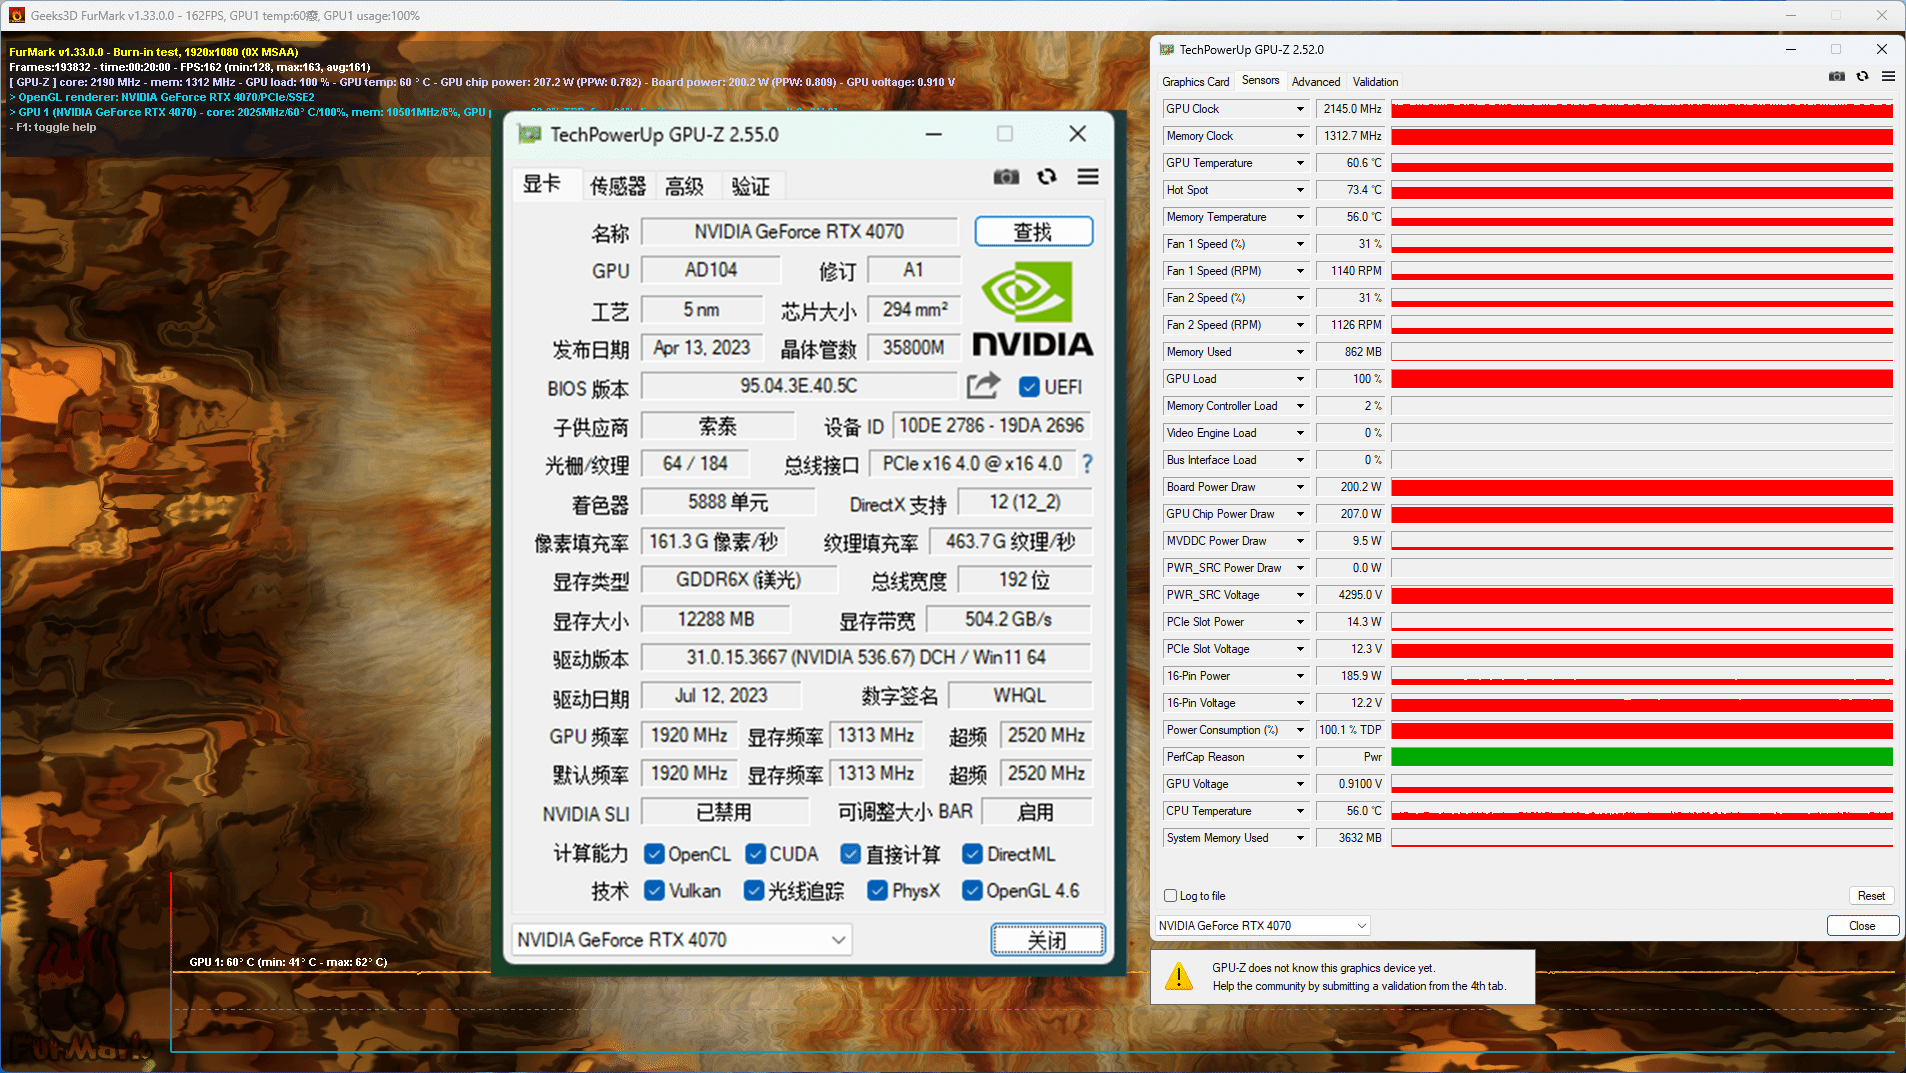Switch to the Graphics Card tab
The height and width of the screenshot is (1073, 1906).
click(x=1196, y=82)
